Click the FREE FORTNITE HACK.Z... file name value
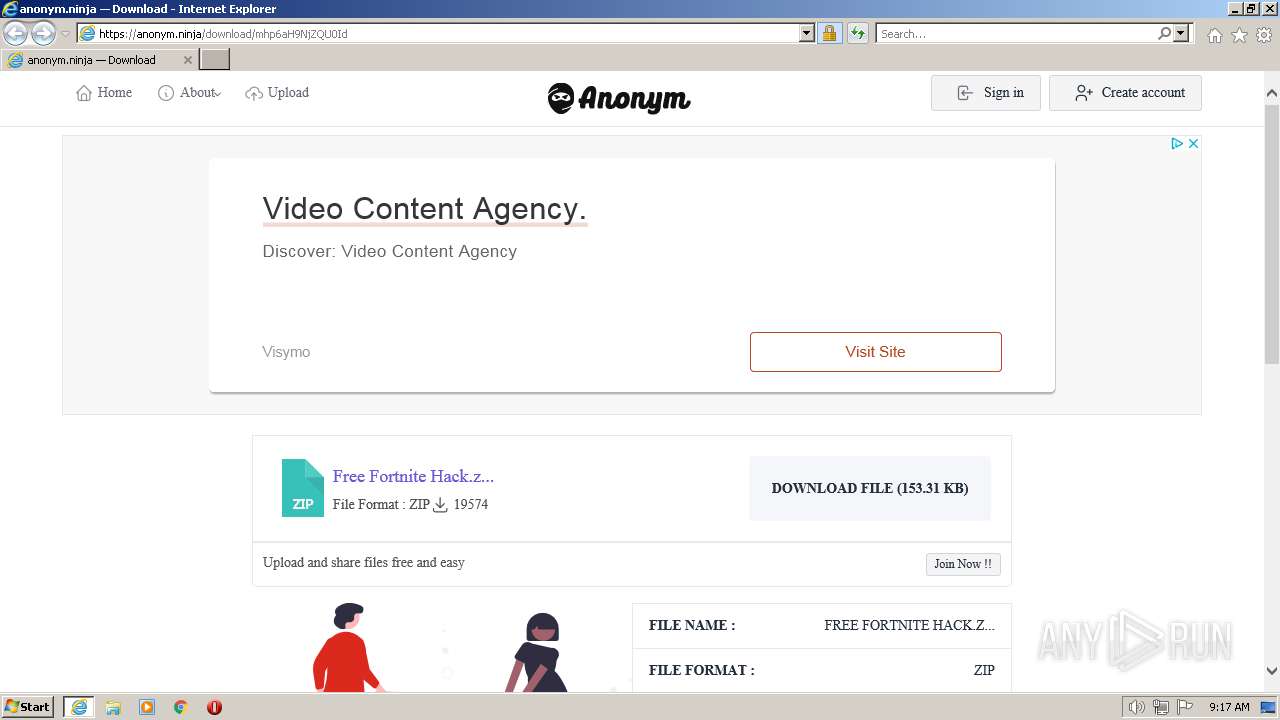 pos(910,625)
